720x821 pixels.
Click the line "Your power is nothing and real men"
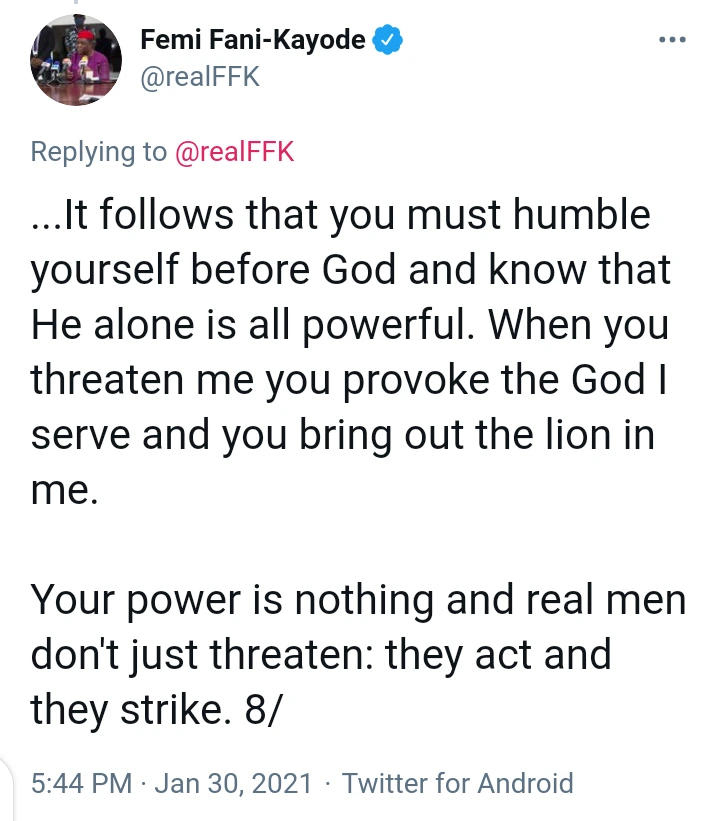click(x=358, y=600)
